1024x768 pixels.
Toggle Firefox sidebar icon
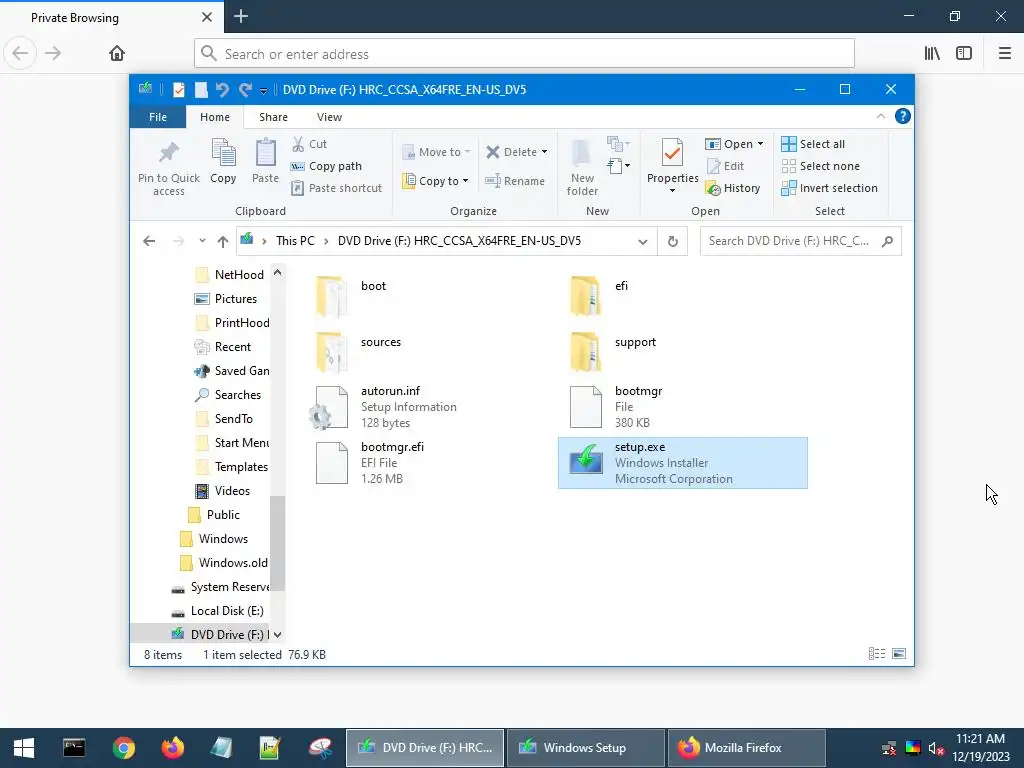pos(964,53)
